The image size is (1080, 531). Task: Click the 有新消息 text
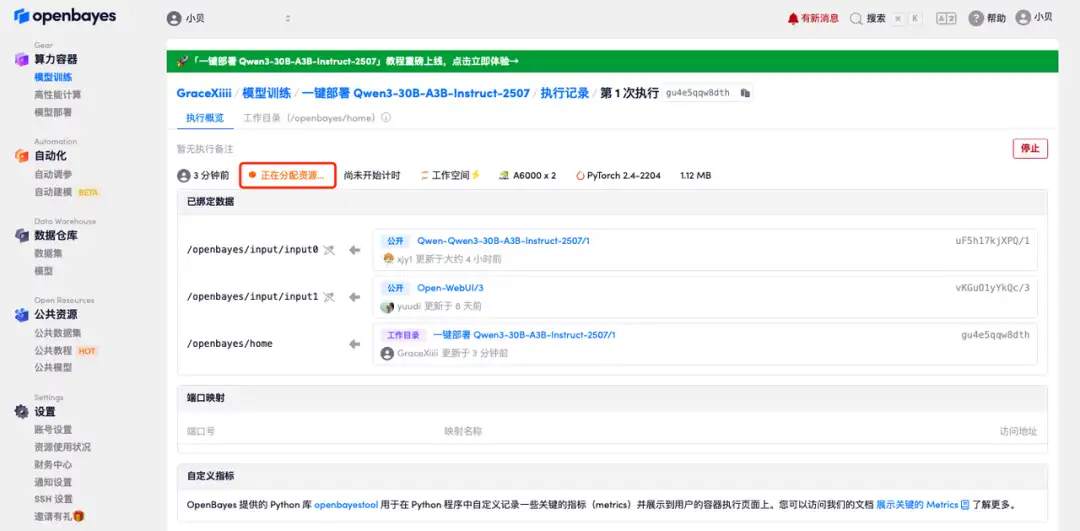pyautogui.click(x=820, y=19)
